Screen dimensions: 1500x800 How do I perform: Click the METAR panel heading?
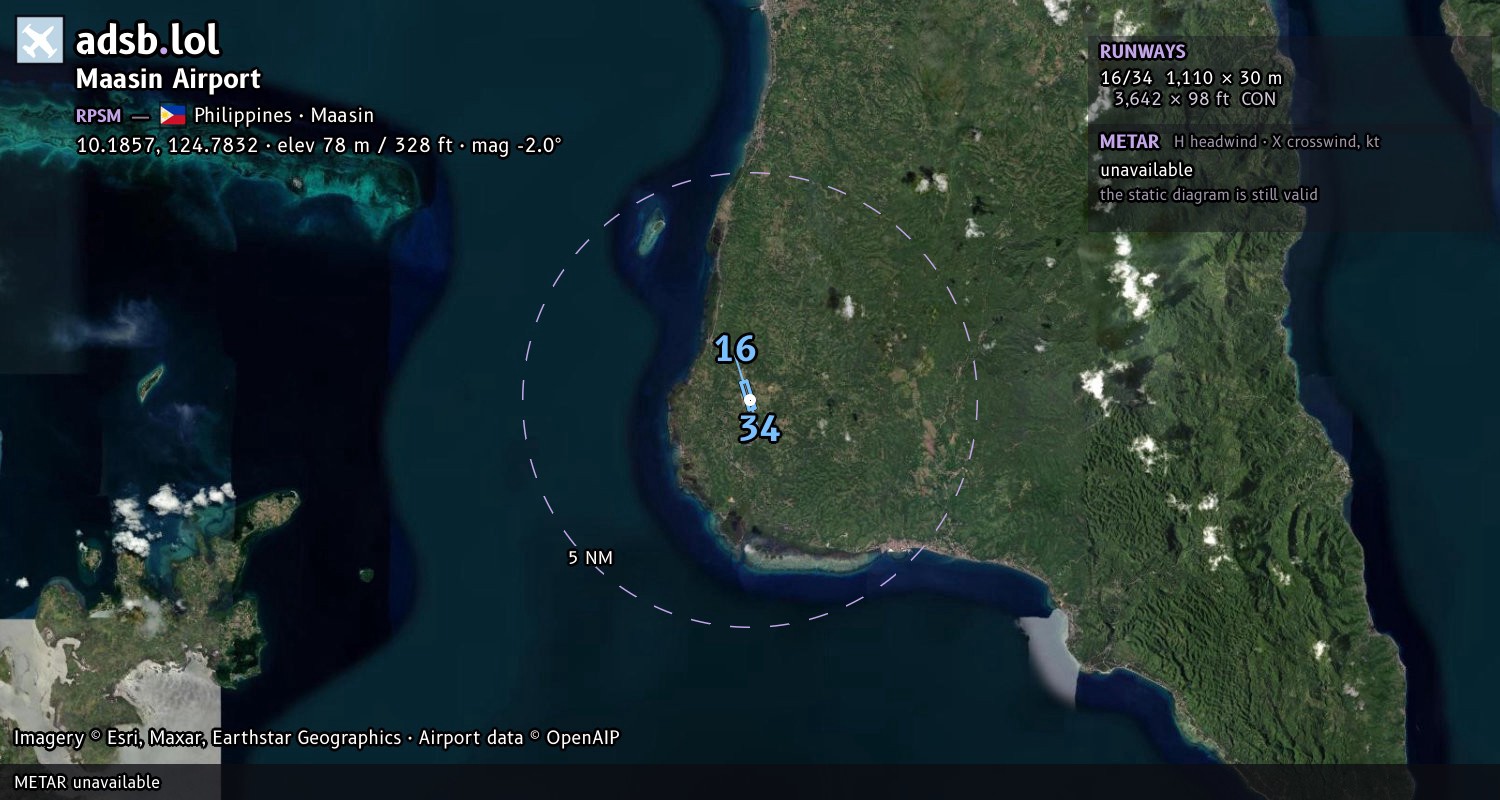click(1129, 142)
